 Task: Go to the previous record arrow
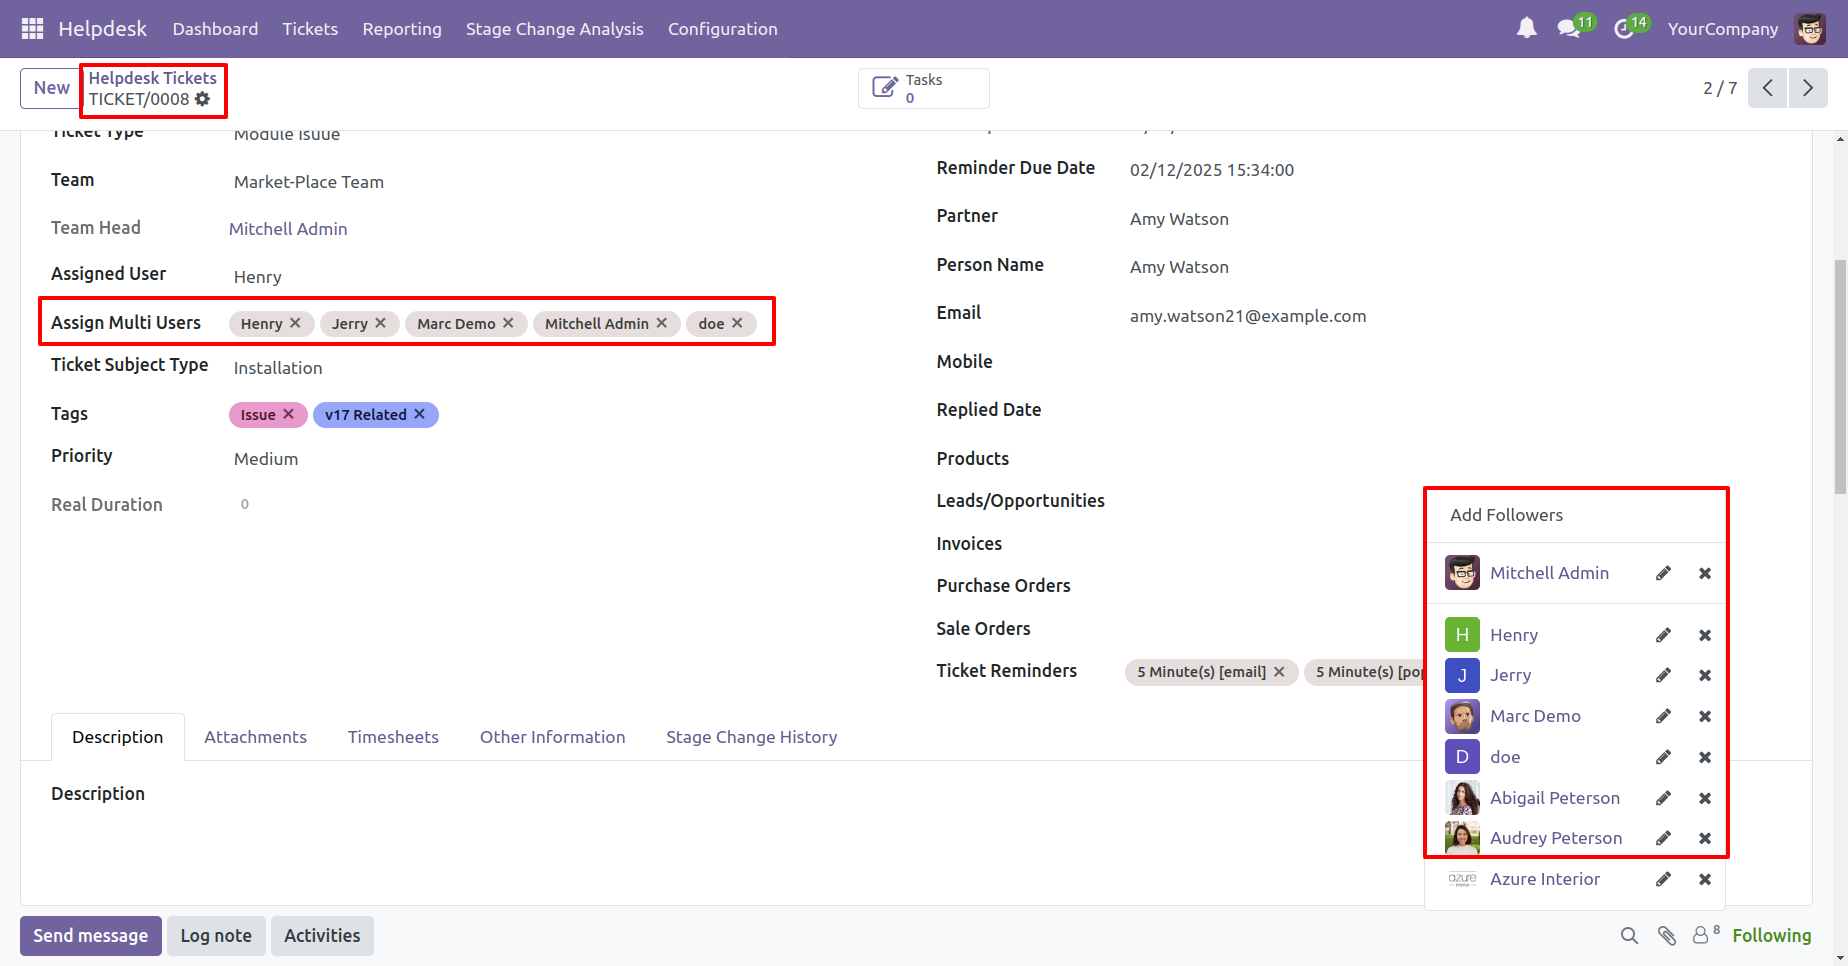1767,88
